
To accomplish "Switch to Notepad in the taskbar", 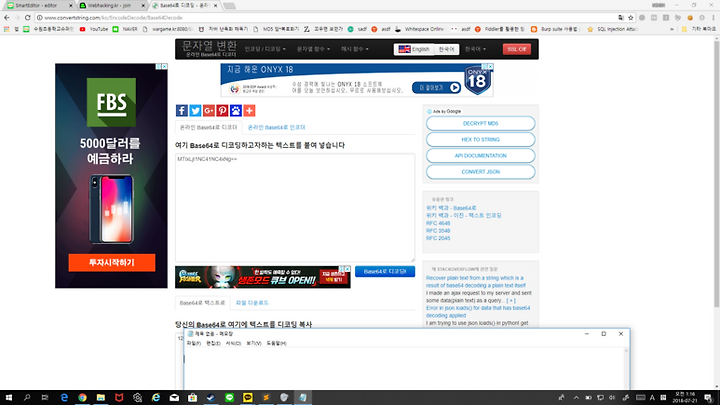I will tap(303, 398).
